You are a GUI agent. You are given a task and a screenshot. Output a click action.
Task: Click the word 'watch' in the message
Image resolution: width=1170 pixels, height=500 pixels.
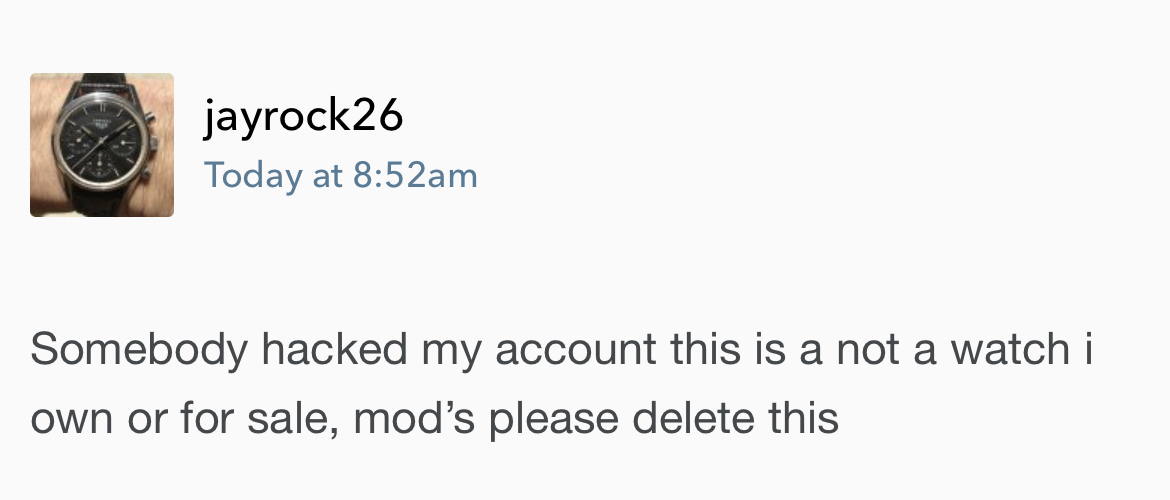coord(1010,351)
